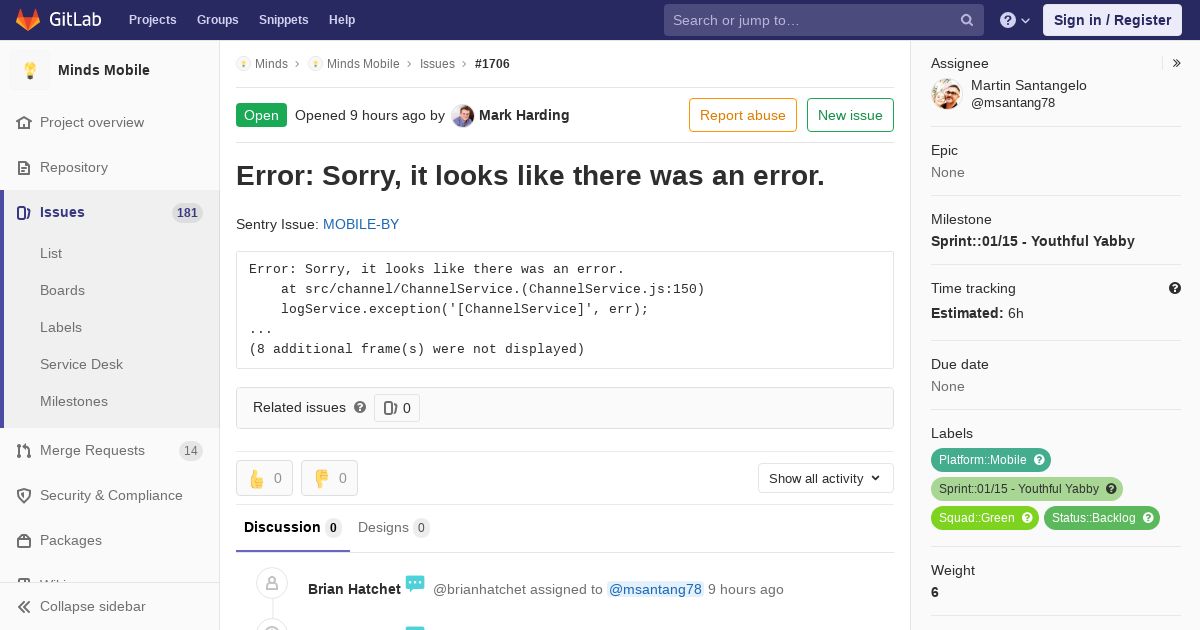Click the Merge Requests icon

(24, 450)
